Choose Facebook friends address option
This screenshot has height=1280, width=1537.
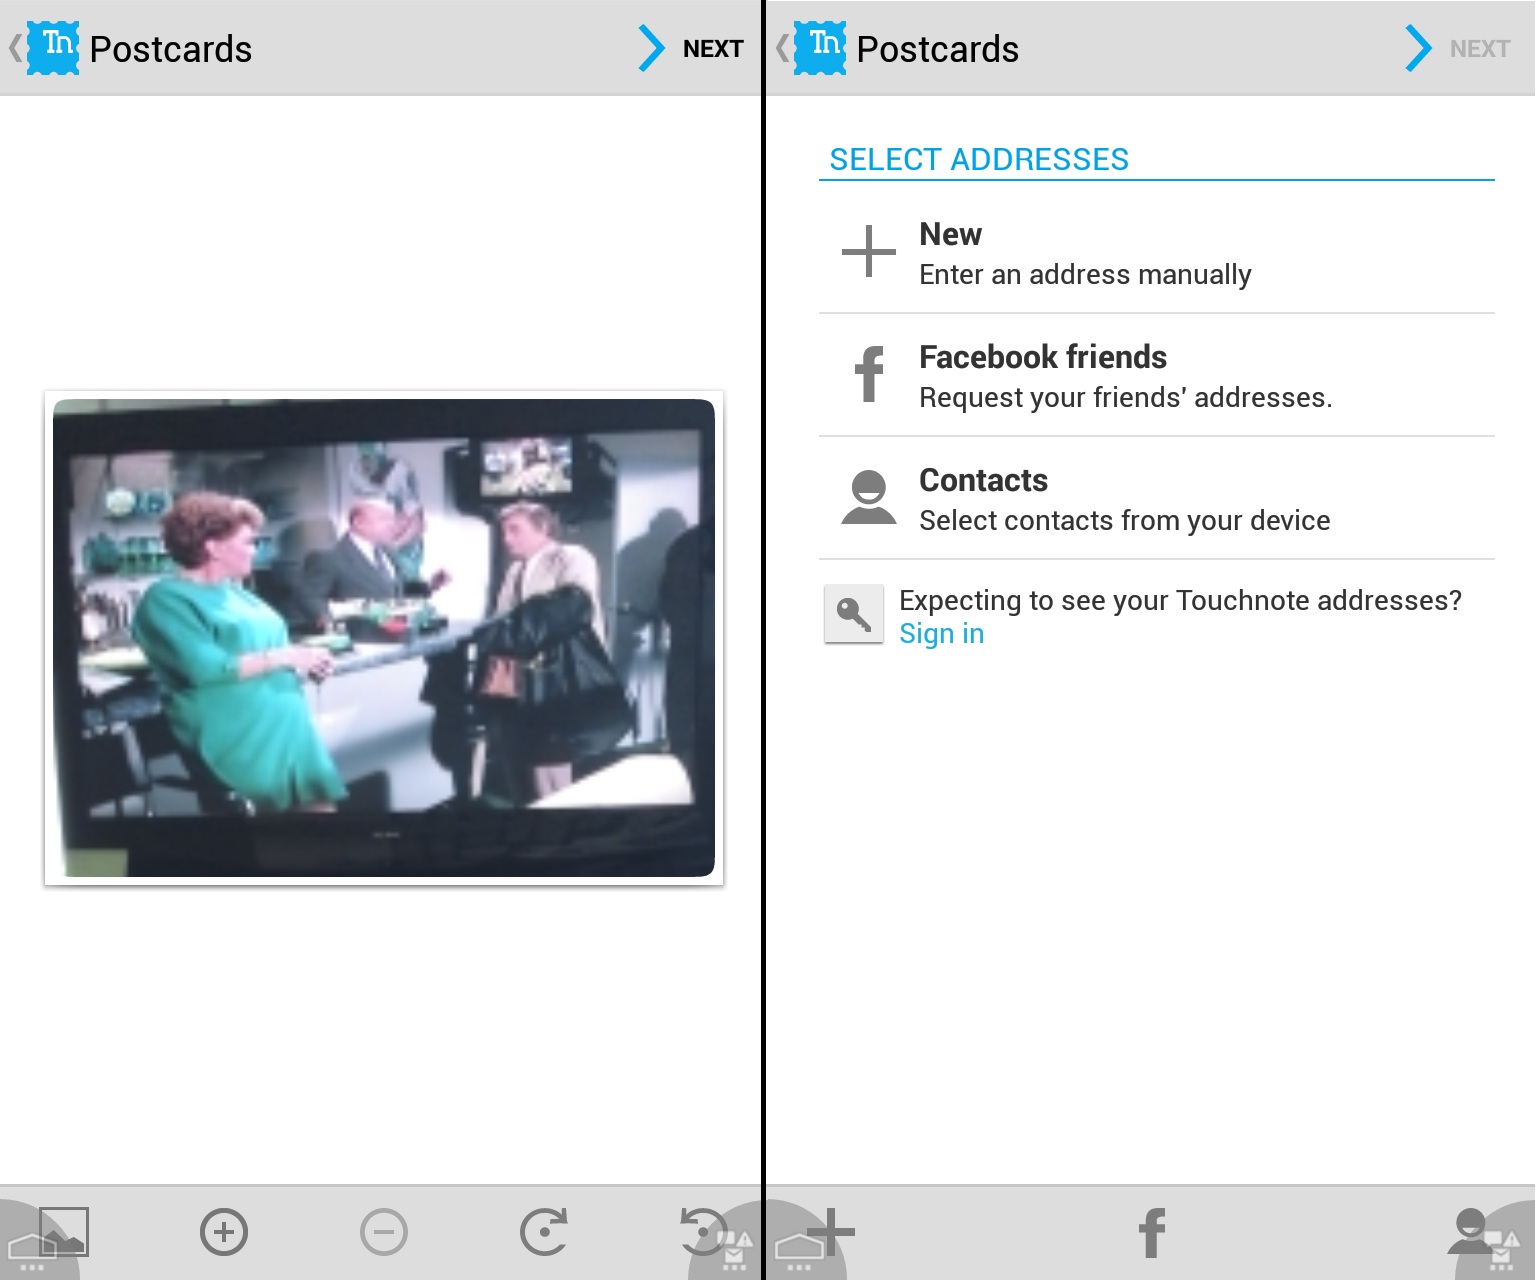[1156, 376]
